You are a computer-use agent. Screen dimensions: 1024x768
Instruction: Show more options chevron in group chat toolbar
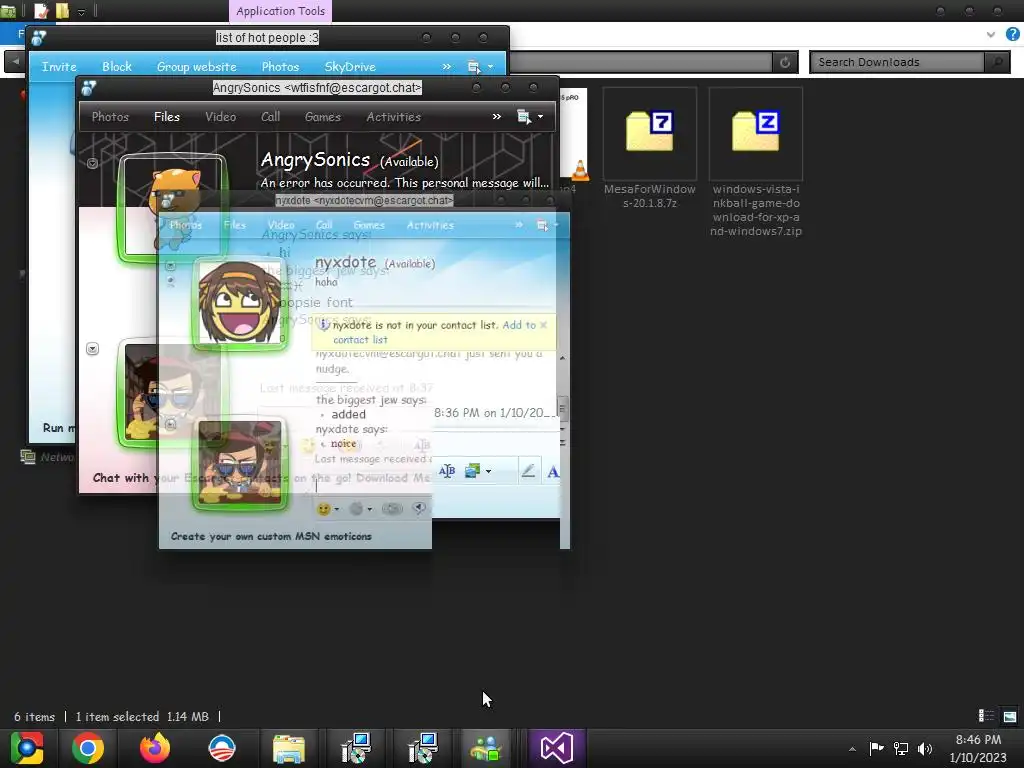click(x=446, y=67)
